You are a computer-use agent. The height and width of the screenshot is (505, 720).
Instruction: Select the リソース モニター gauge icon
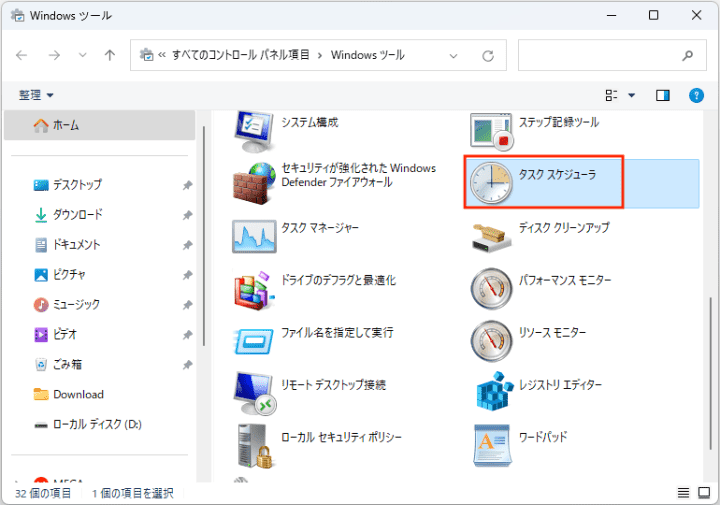(491, 341)
